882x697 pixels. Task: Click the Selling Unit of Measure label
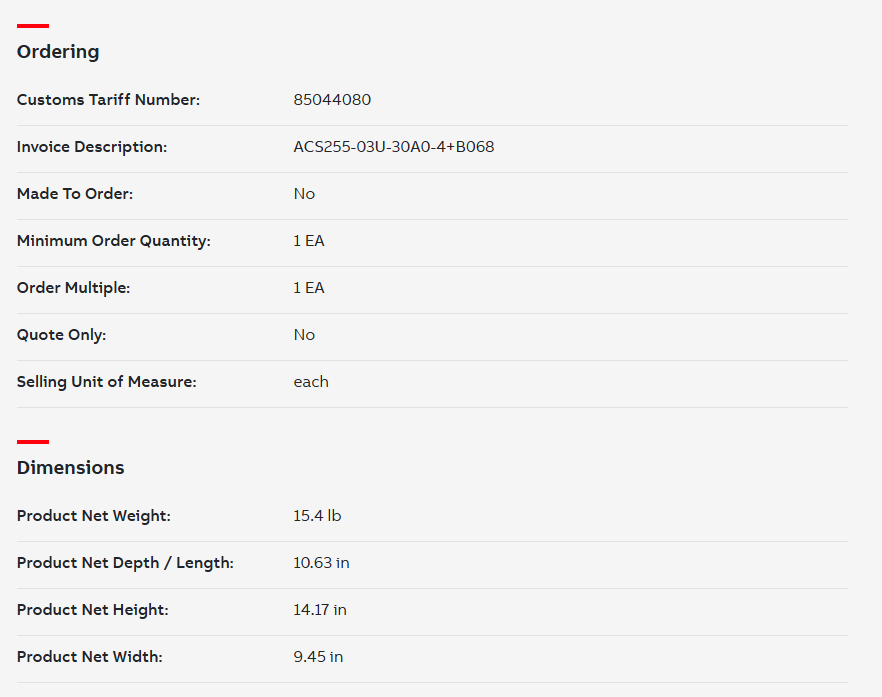click(107, 381)
